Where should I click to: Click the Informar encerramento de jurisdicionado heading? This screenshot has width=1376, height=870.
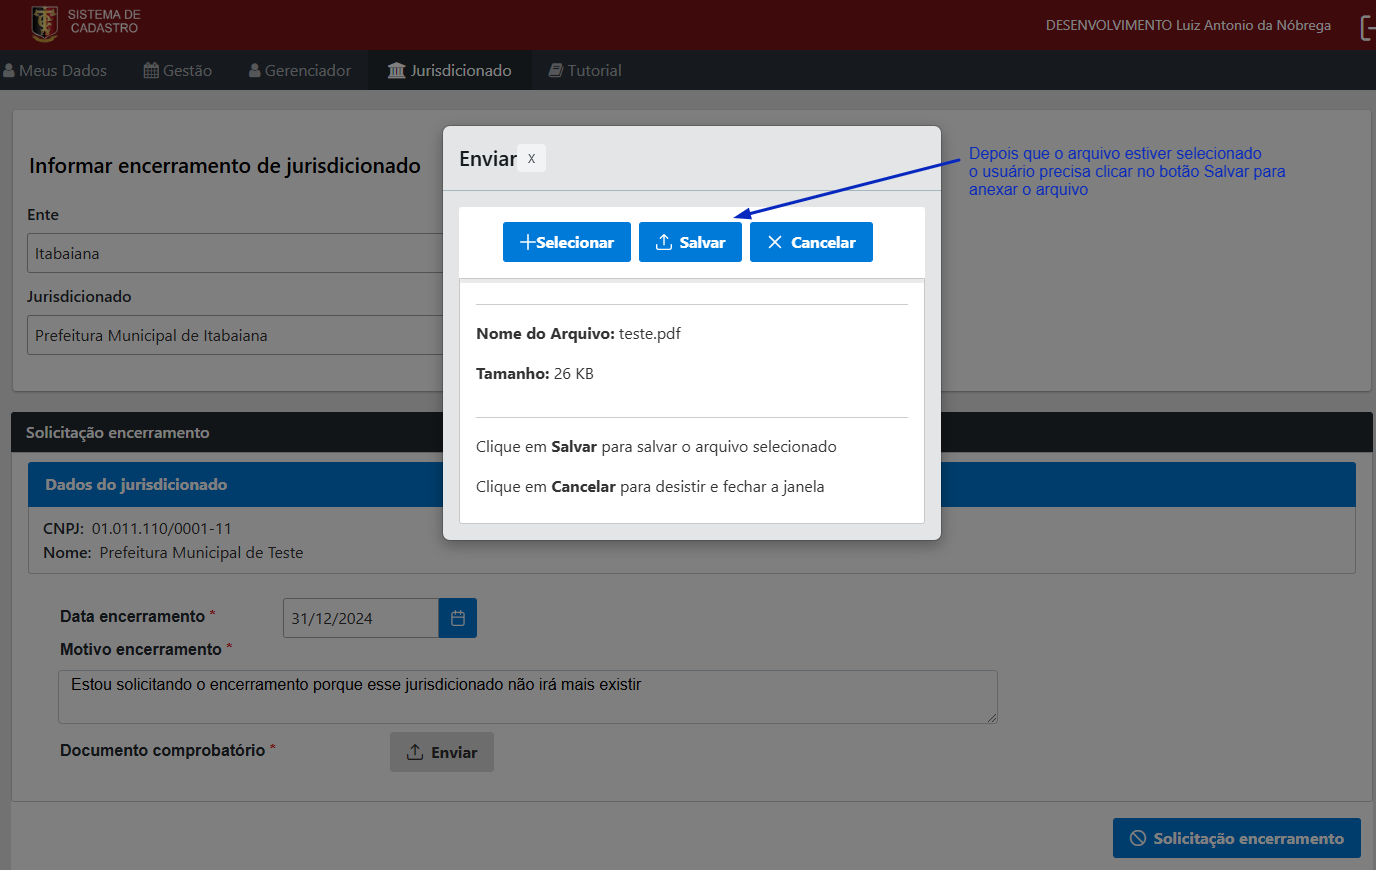225,166
